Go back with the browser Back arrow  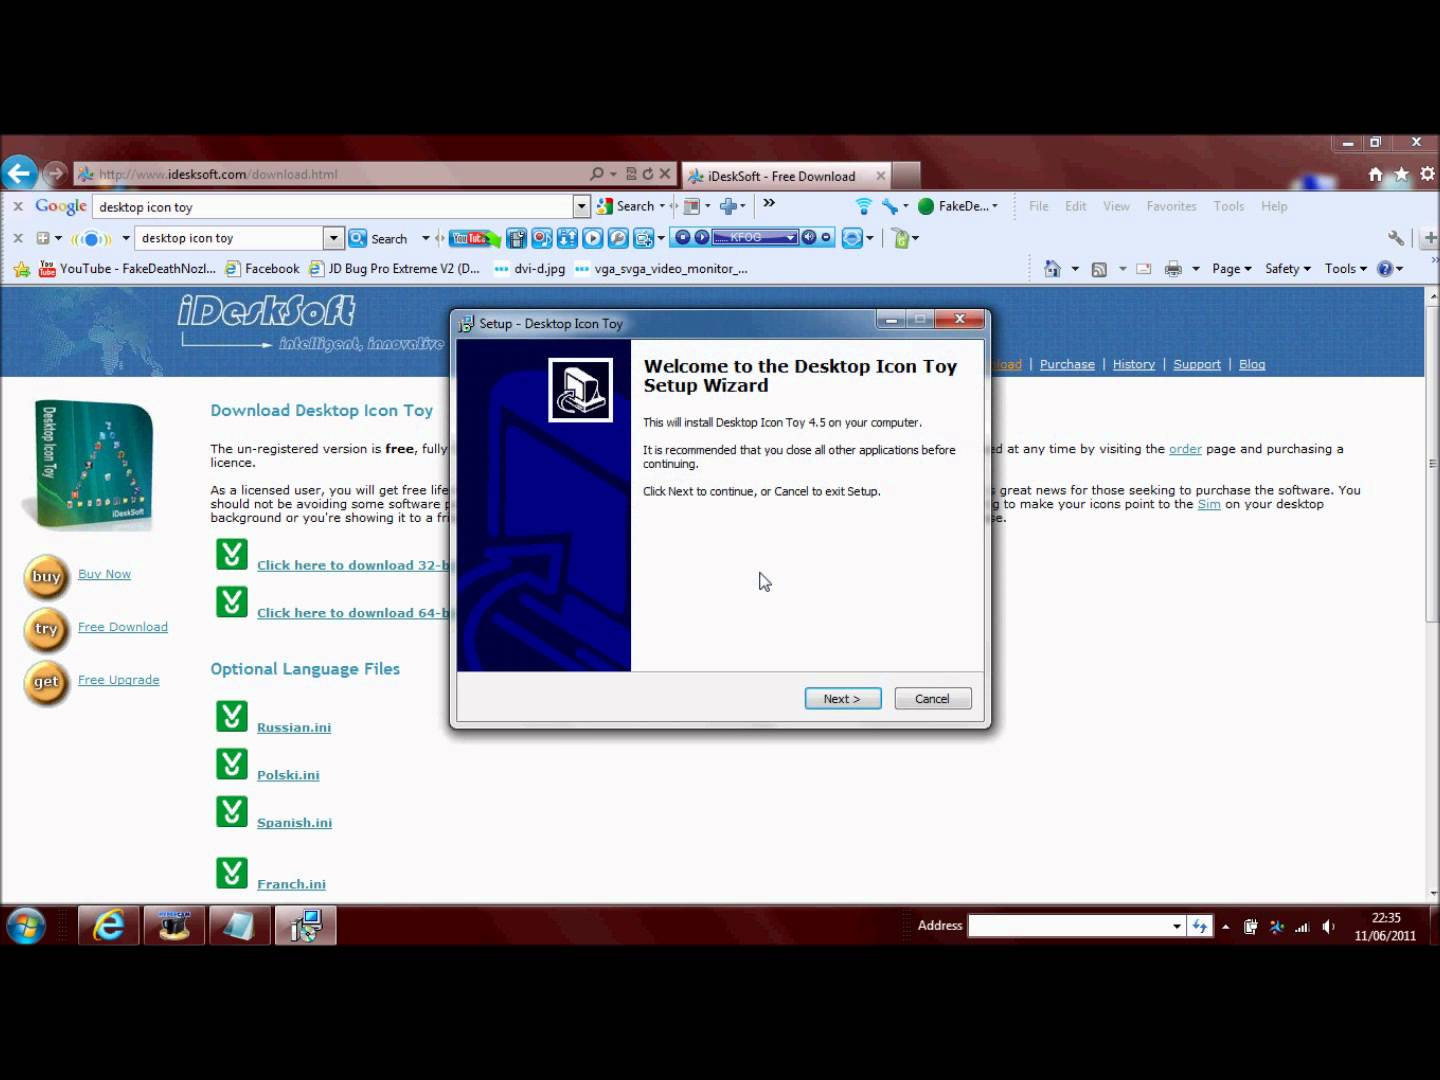coord(19,173)
